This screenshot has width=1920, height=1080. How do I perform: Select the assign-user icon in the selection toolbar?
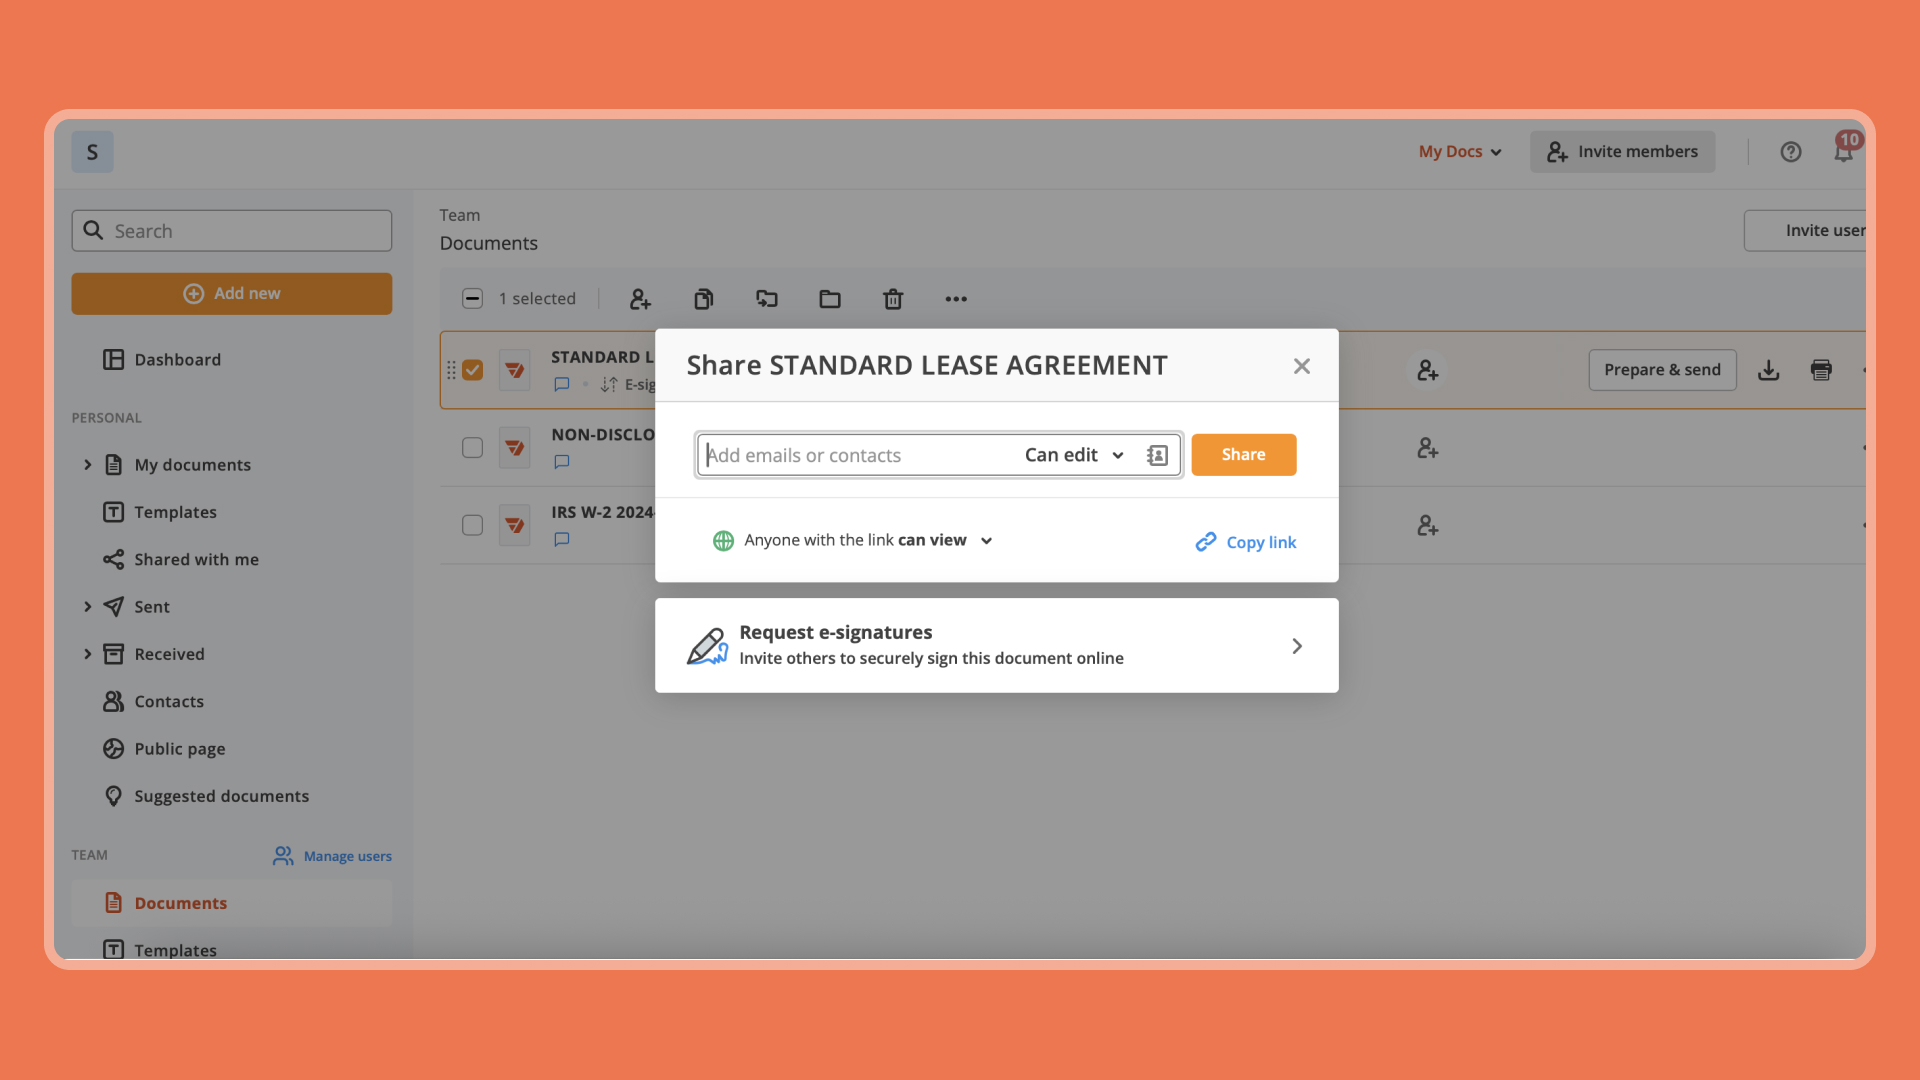(639, 298)
